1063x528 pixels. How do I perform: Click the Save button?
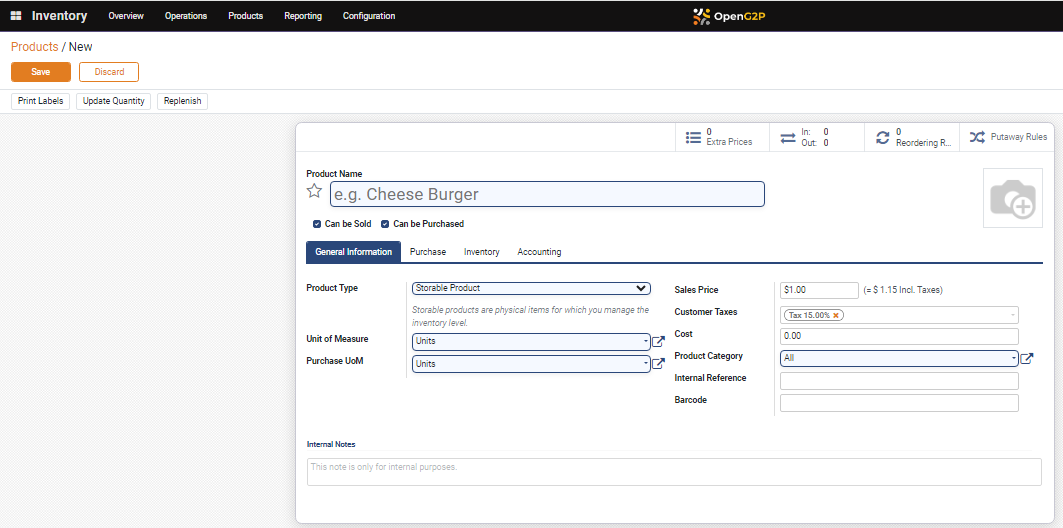pyautogui.click(x=41, y=72)
